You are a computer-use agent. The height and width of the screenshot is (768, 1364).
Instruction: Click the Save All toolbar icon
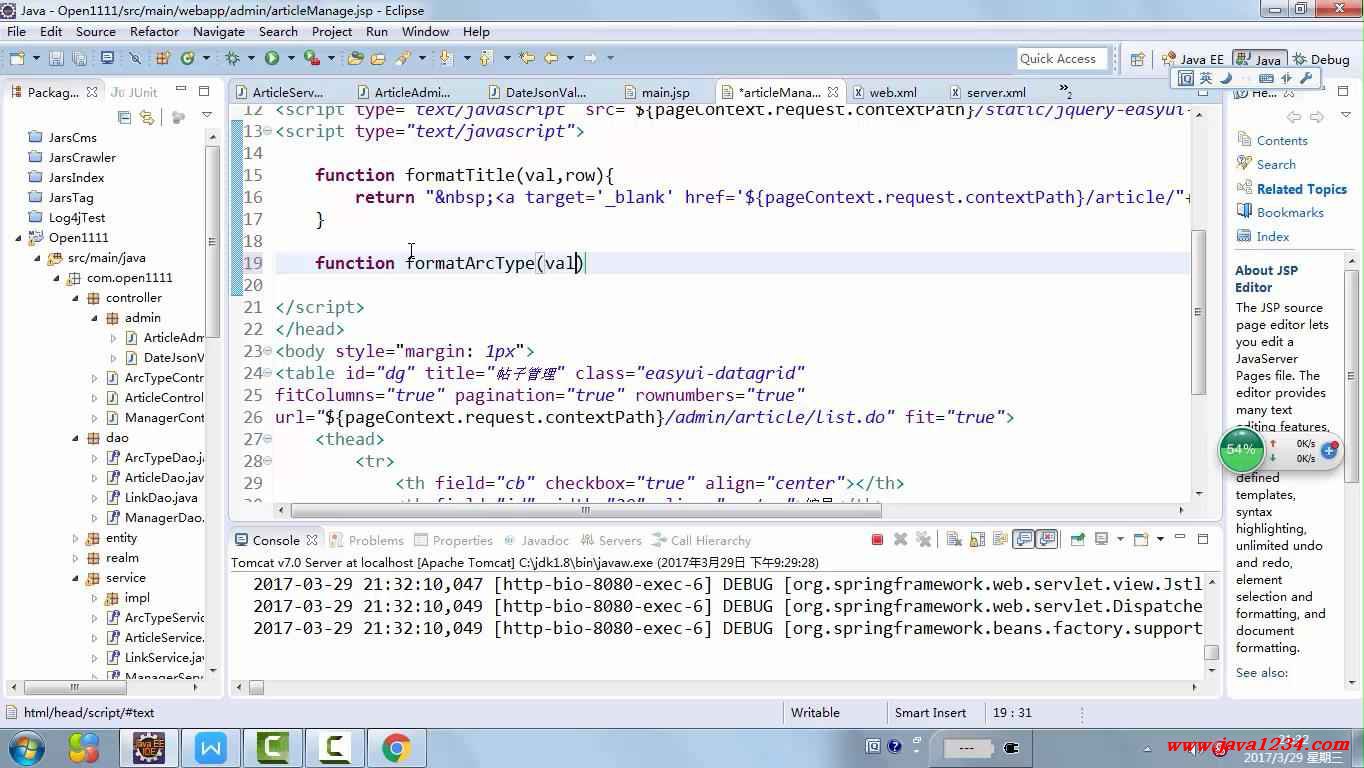pyautogui.click(x=80, y=59)
